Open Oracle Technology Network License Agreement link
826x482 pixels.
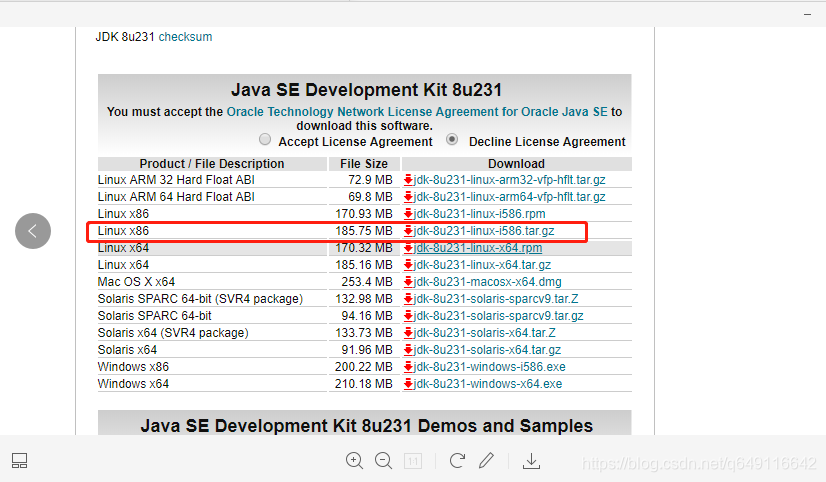tap(417, 112)
